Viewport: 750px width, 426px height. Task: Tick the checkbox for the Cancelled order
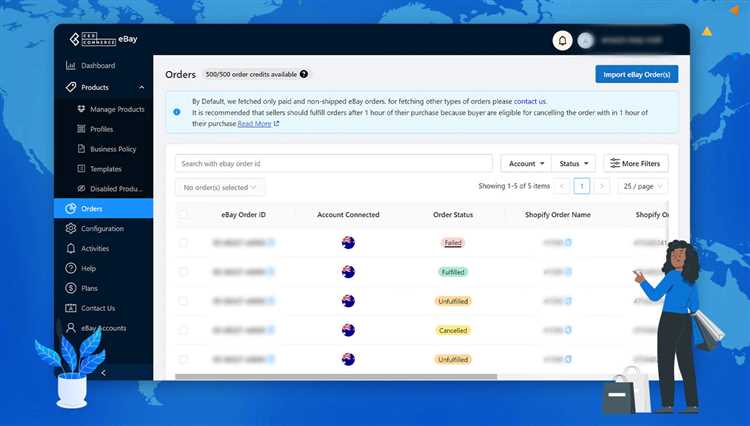pyautogui.click(x=183, y=330)
